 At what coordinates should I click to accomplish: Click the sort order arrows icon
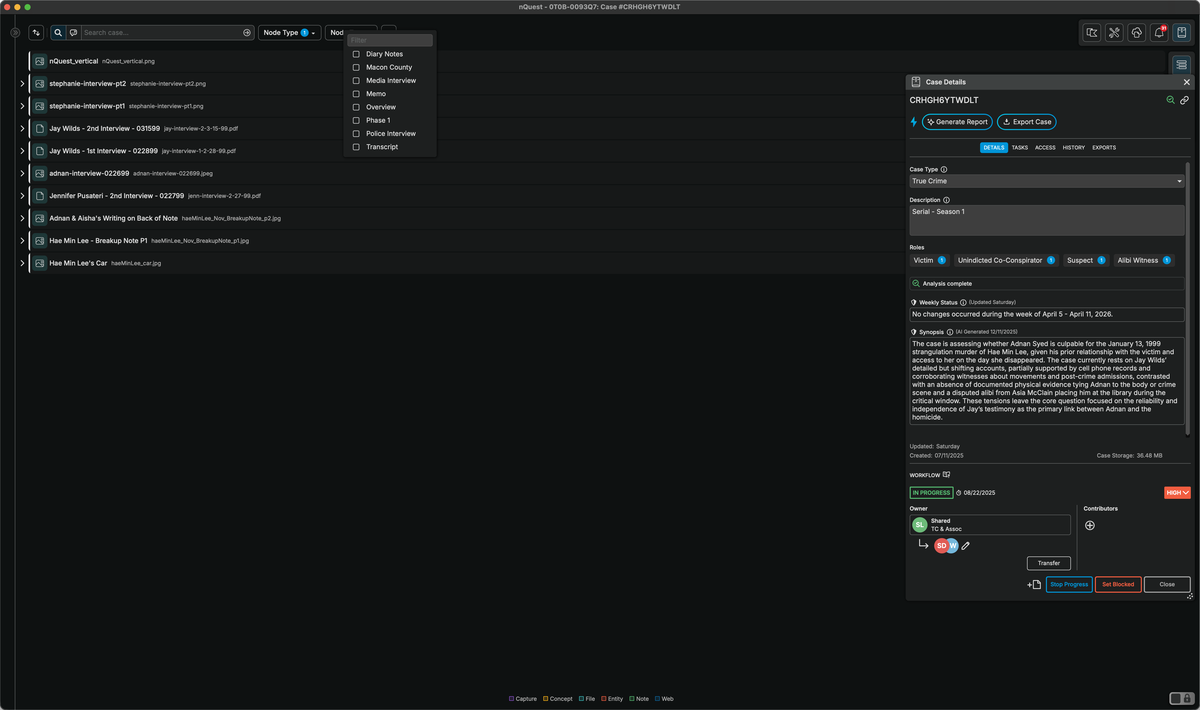(37, 32)
